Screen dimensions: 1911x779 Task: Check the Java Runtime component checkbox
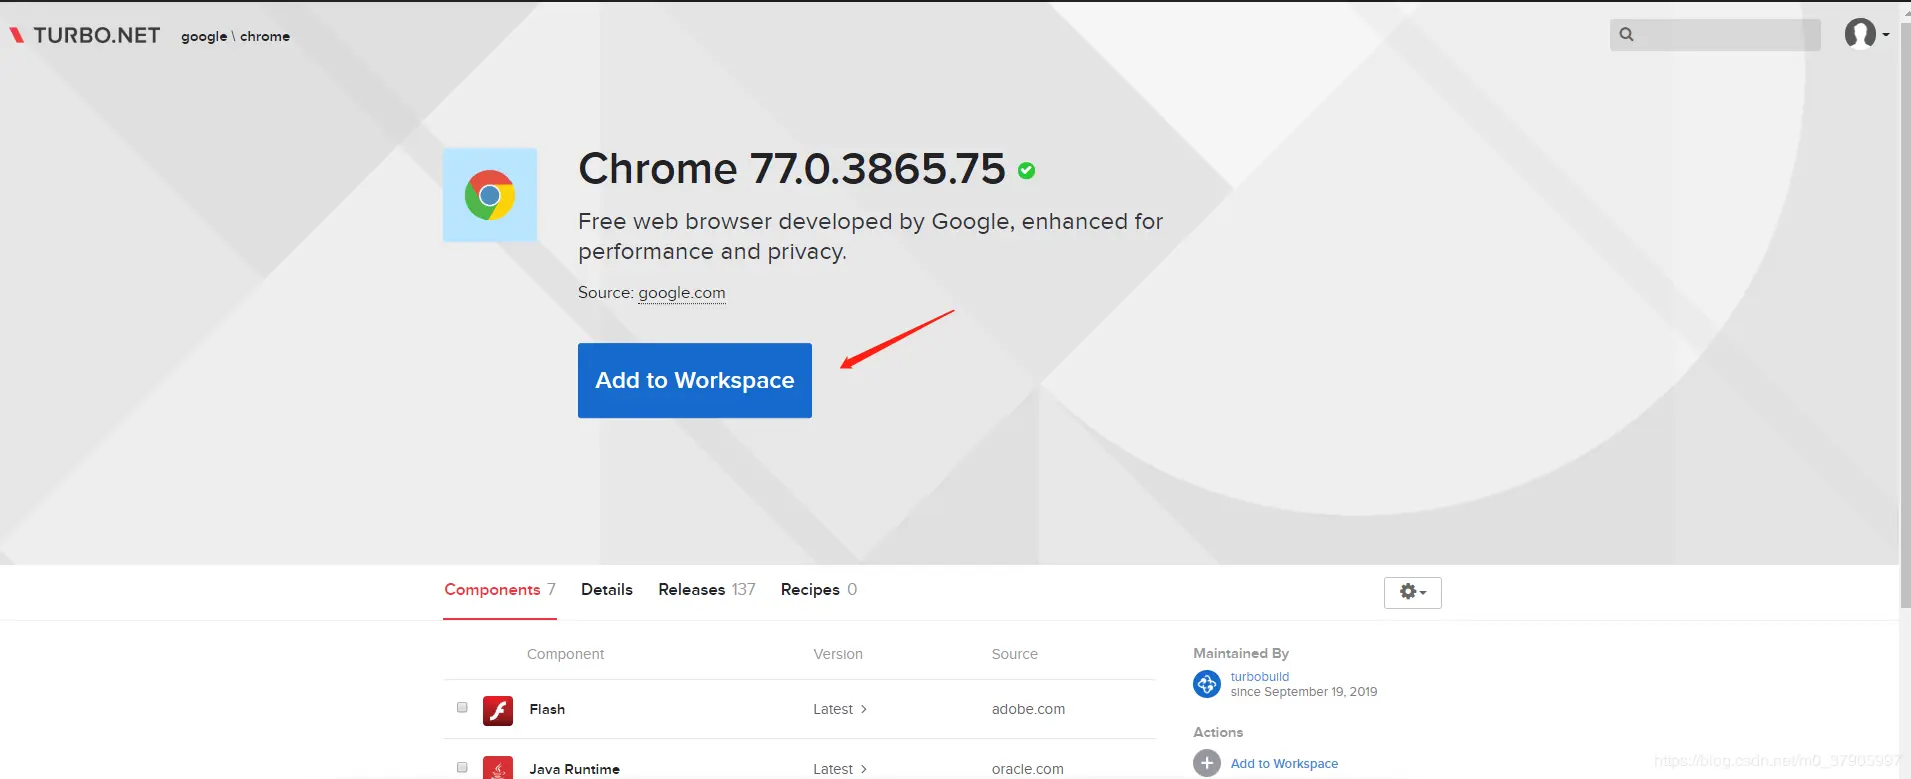tap(462, 767)
